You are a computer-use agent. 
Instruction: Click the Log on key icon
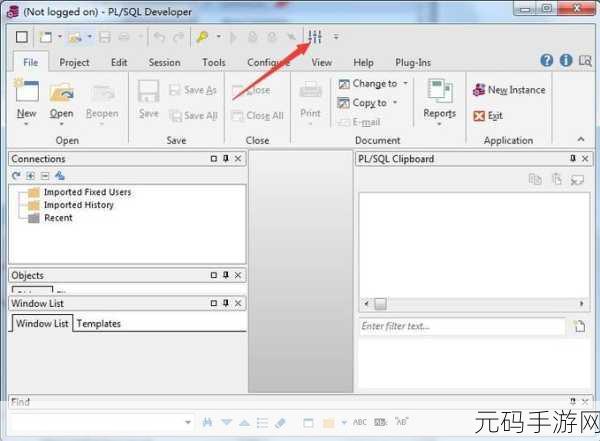tap(202, 37)
